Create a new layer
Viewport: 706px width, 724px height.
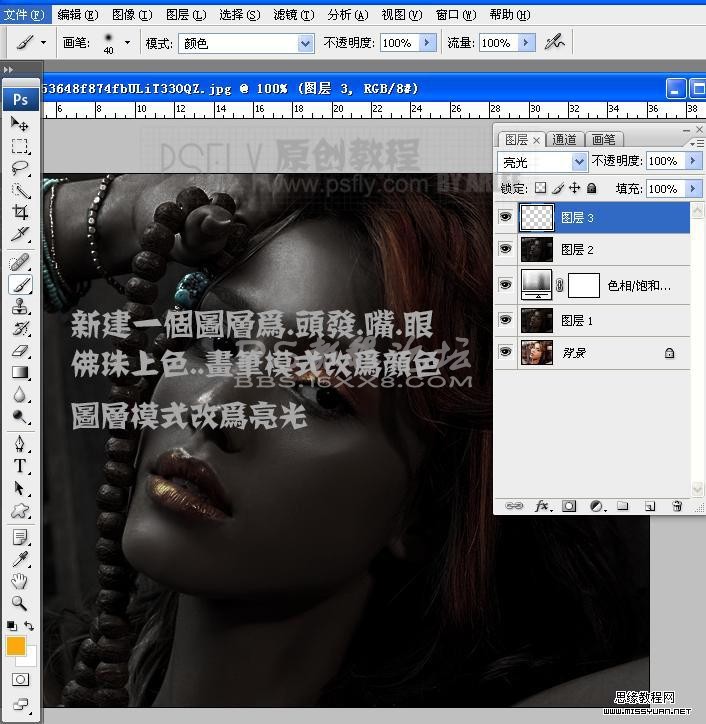[x=650, y=507]
